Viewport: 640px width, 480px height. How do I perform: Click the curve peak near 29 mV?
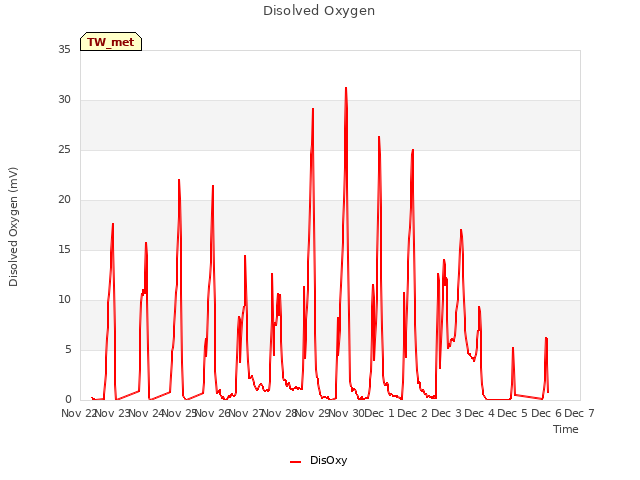[x=313, y=109]
